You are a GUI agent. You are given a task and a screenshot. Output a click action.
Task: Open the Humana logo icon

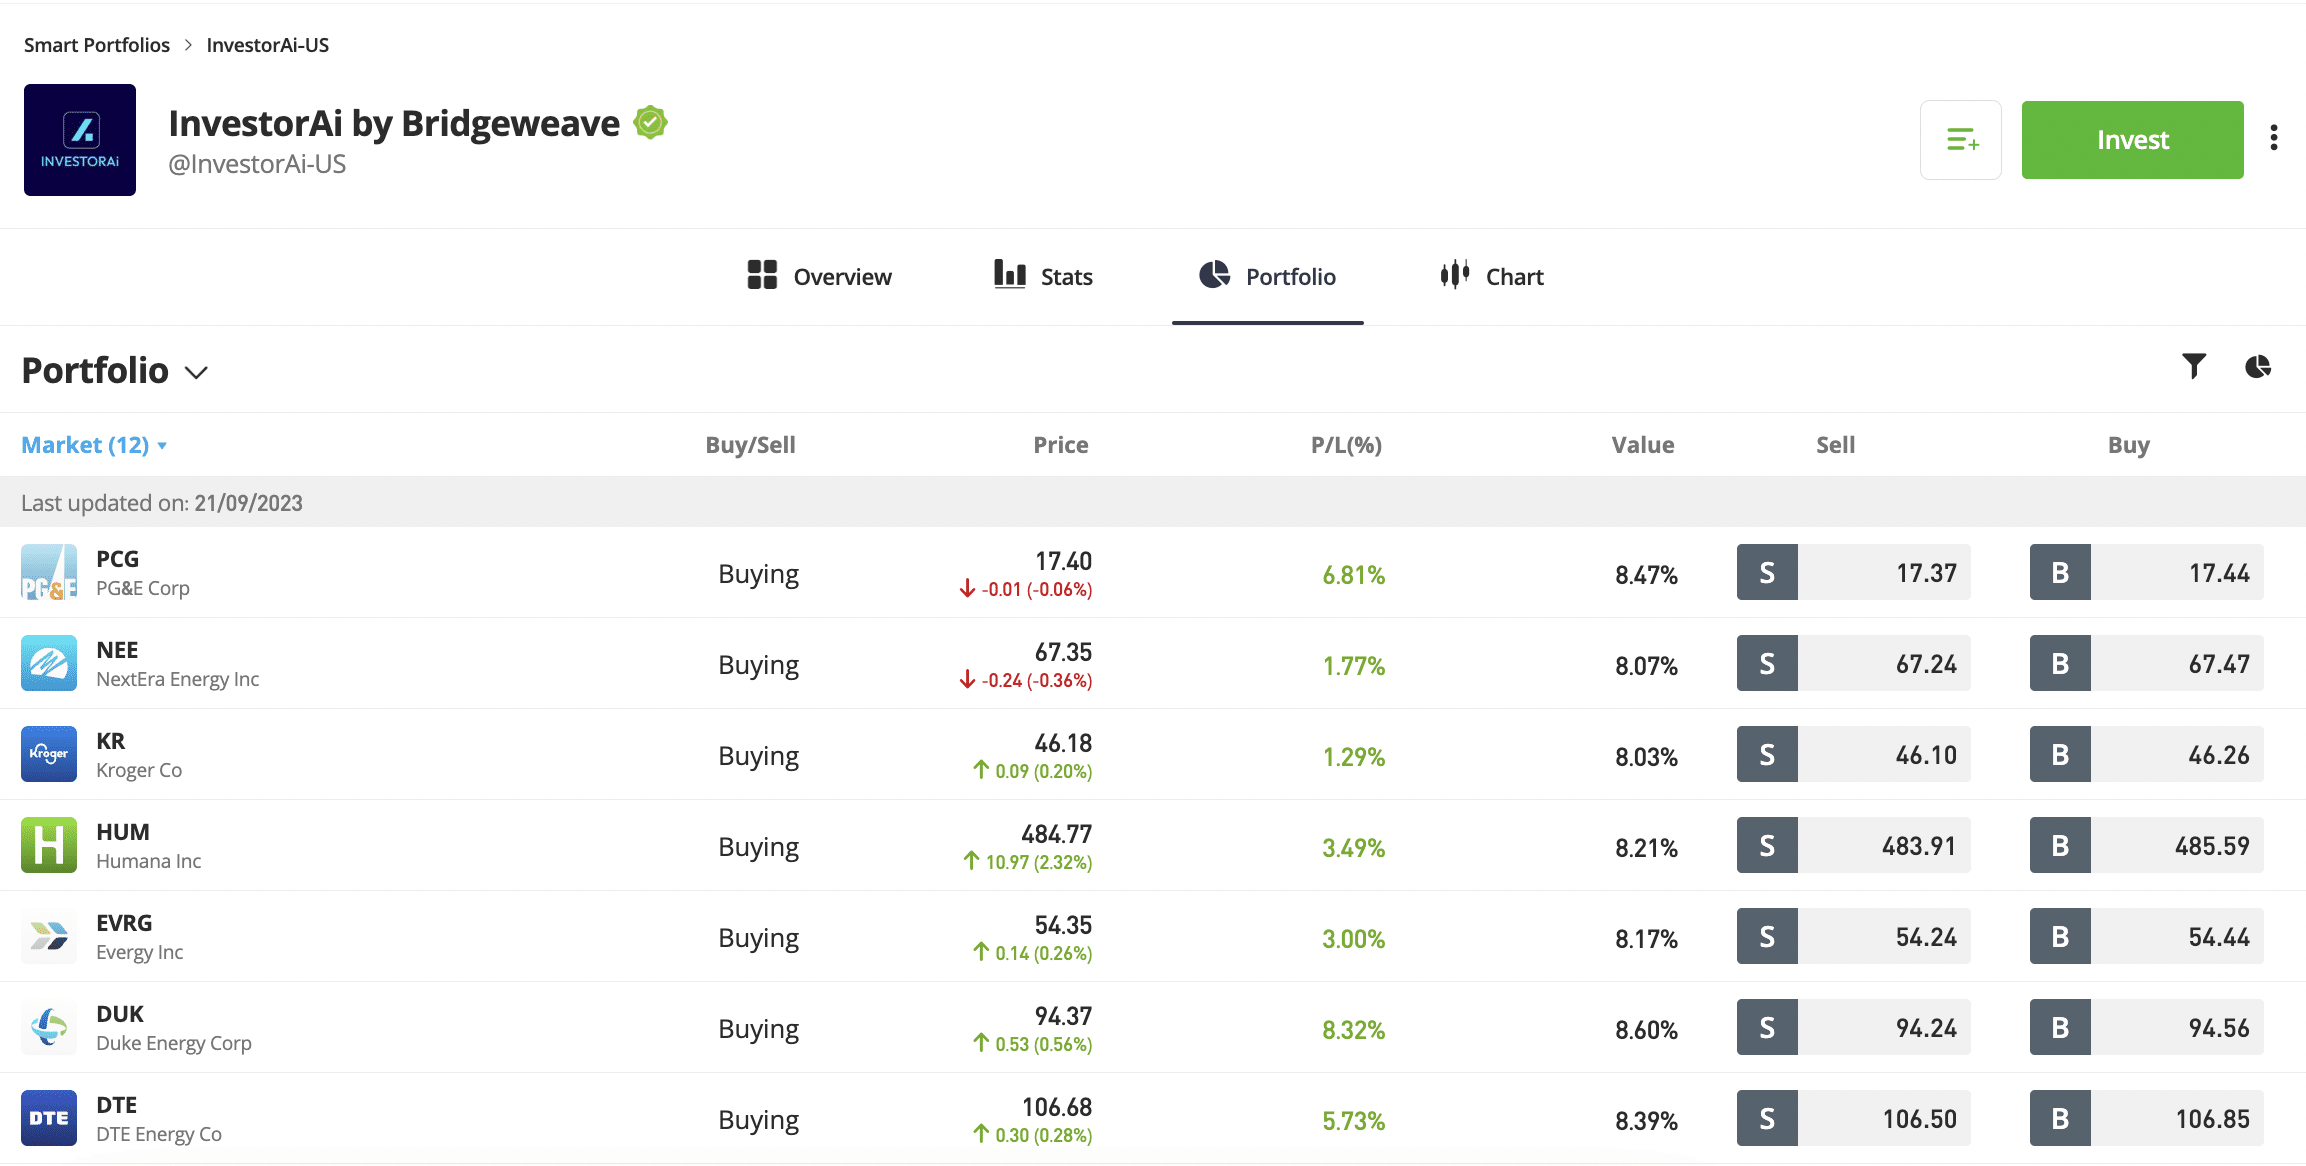point(49,845)
